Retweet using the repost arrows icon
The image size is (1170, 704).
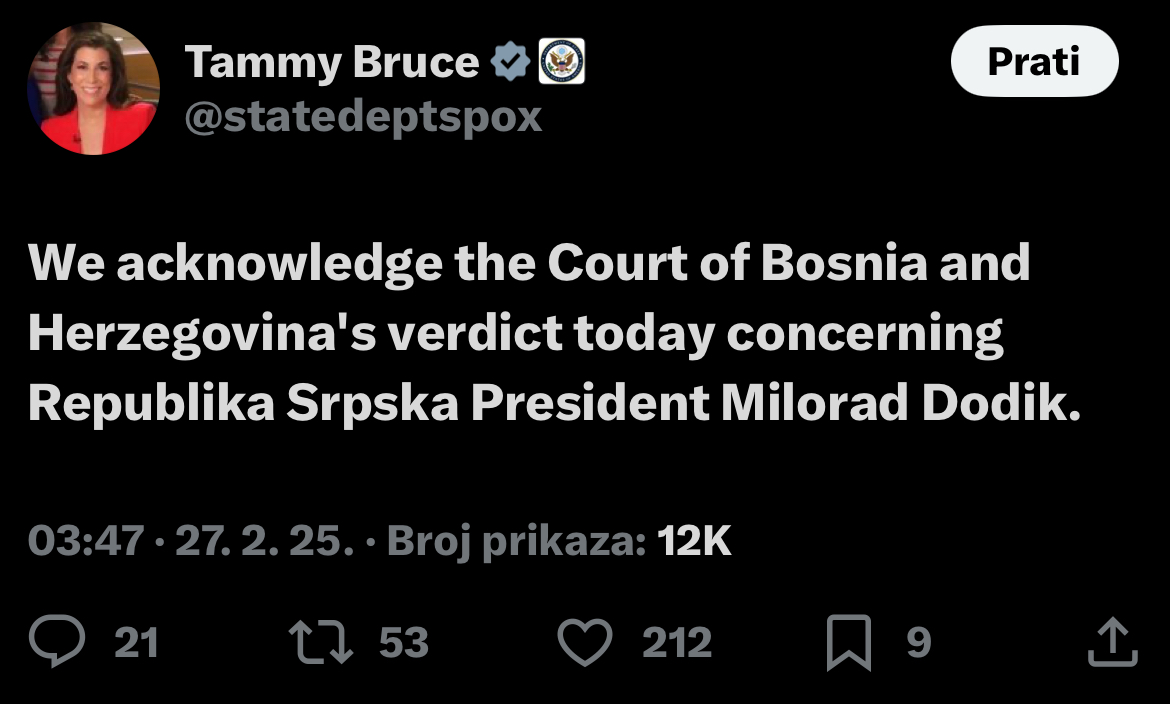pyautogui.click(x=321, y=641)
